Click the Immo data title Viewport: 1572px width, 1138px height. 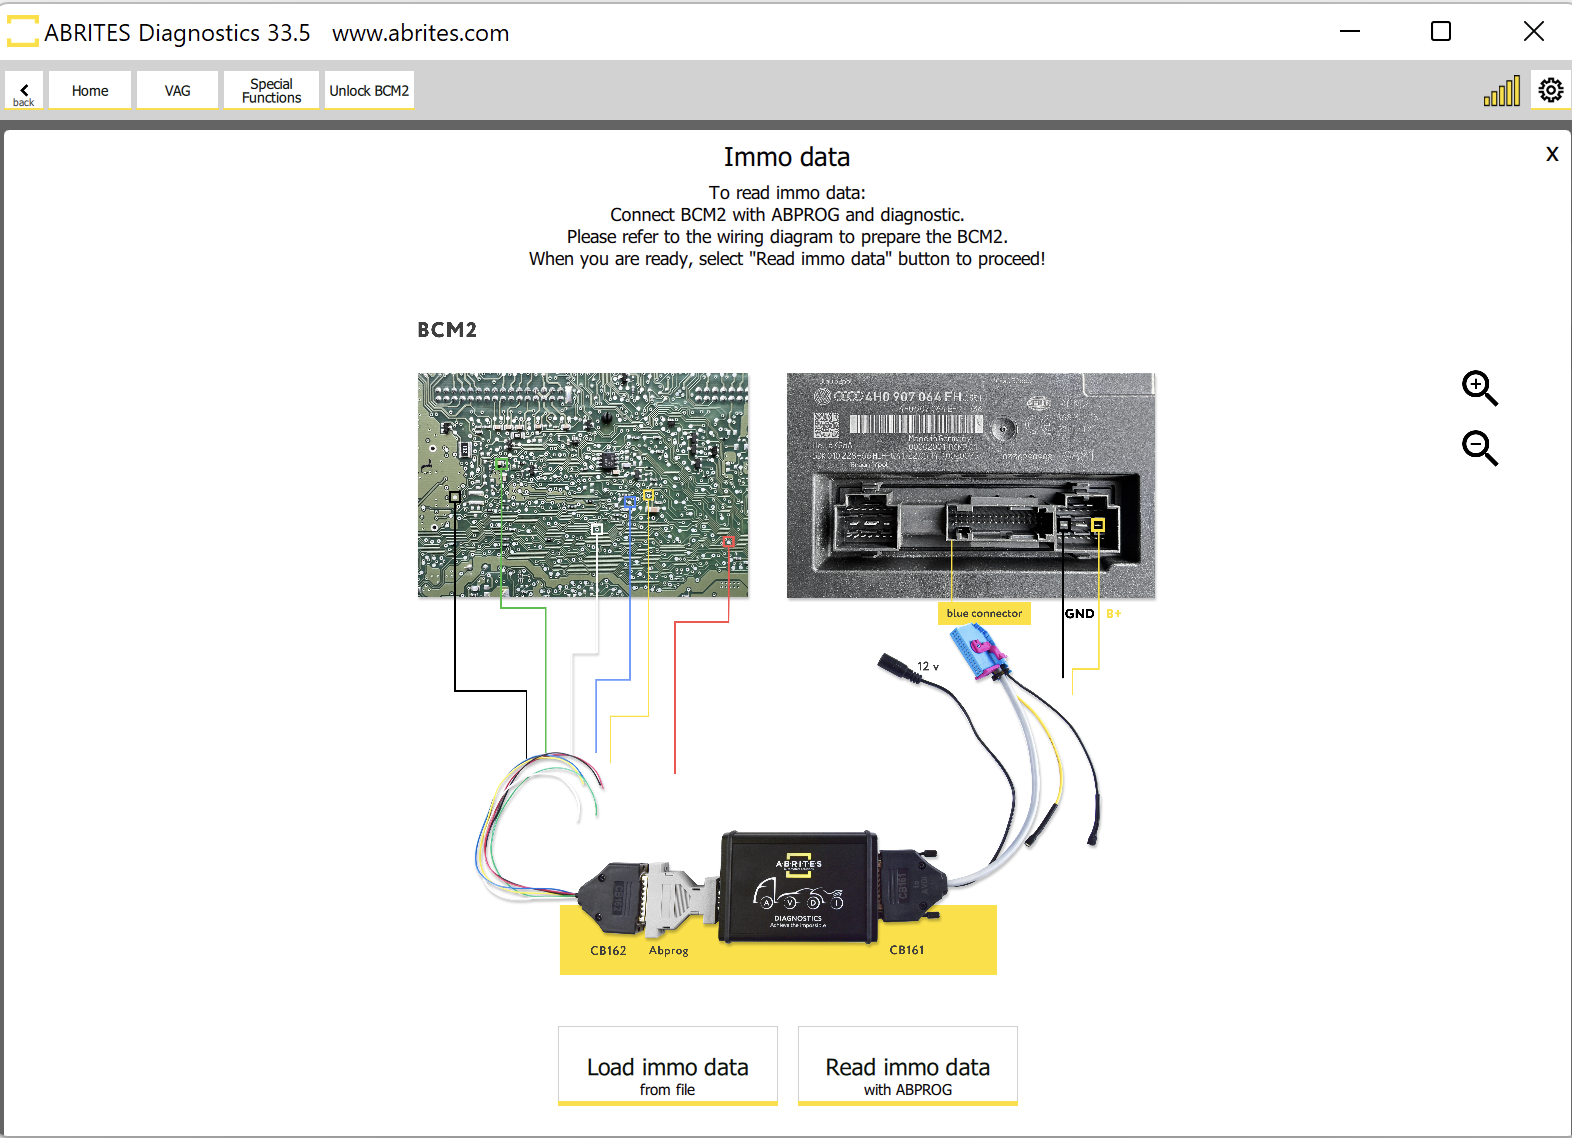click(x=787, y=157)
